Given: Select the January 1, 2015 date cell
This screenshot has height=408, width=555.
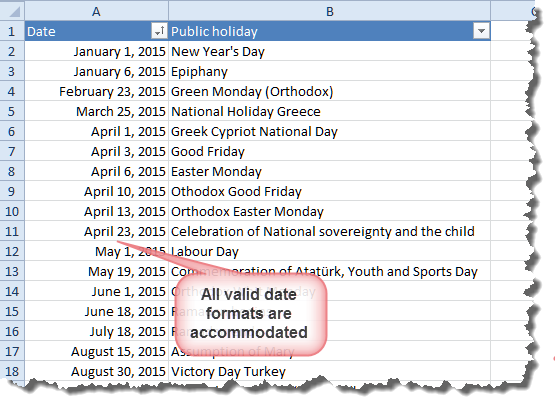Looking at the screenshot, I should (x=96, y=51).
